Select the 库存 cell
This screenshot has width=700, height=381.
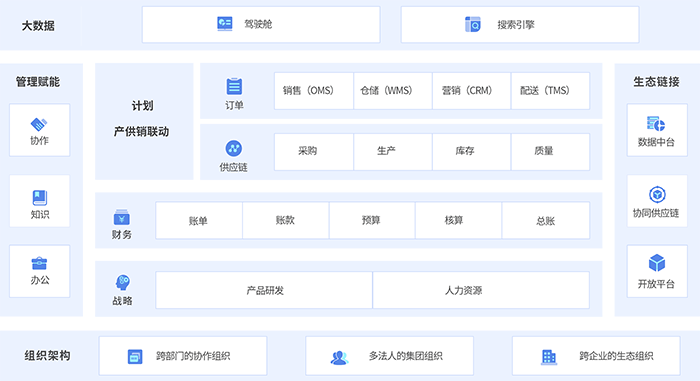coord(471,151)
